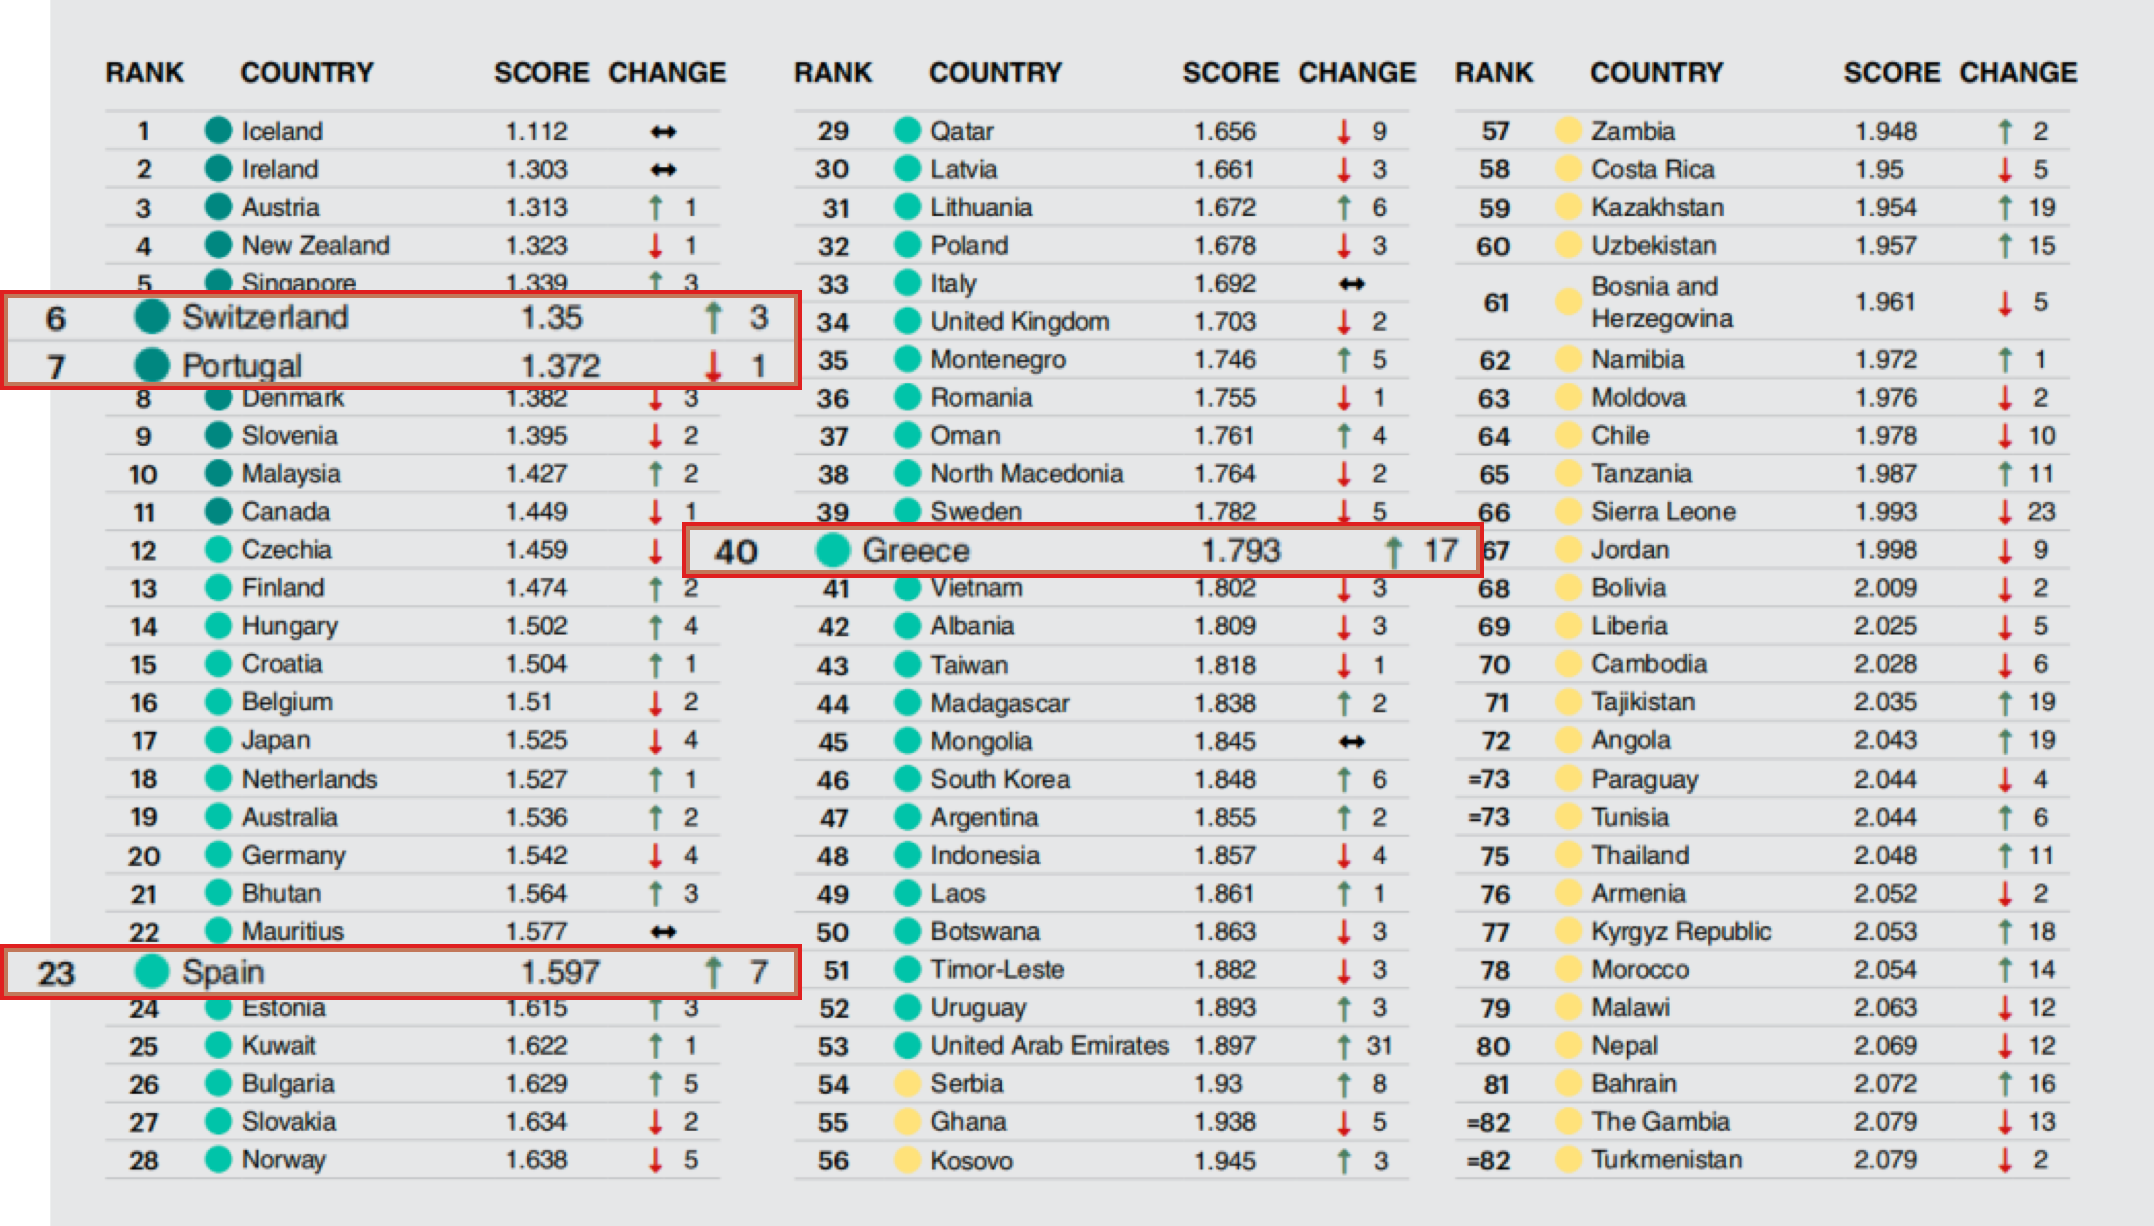The width and height of the screenshot is (2154, 1226).
Task: Click the teal color dot next to Spain
Action: (x=152, y=971)
